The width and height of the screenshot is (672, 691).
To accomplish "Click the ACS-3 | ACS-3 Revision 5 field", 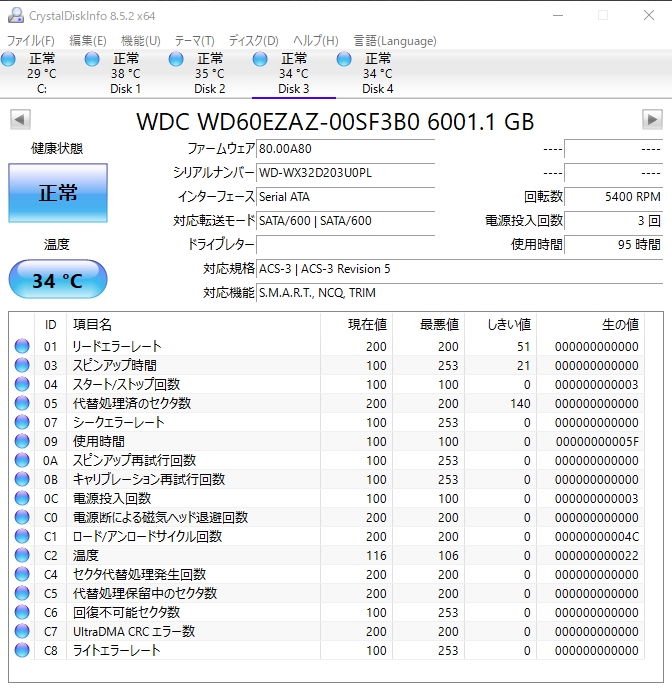I will pyautogui.click(x=460, y=268).
